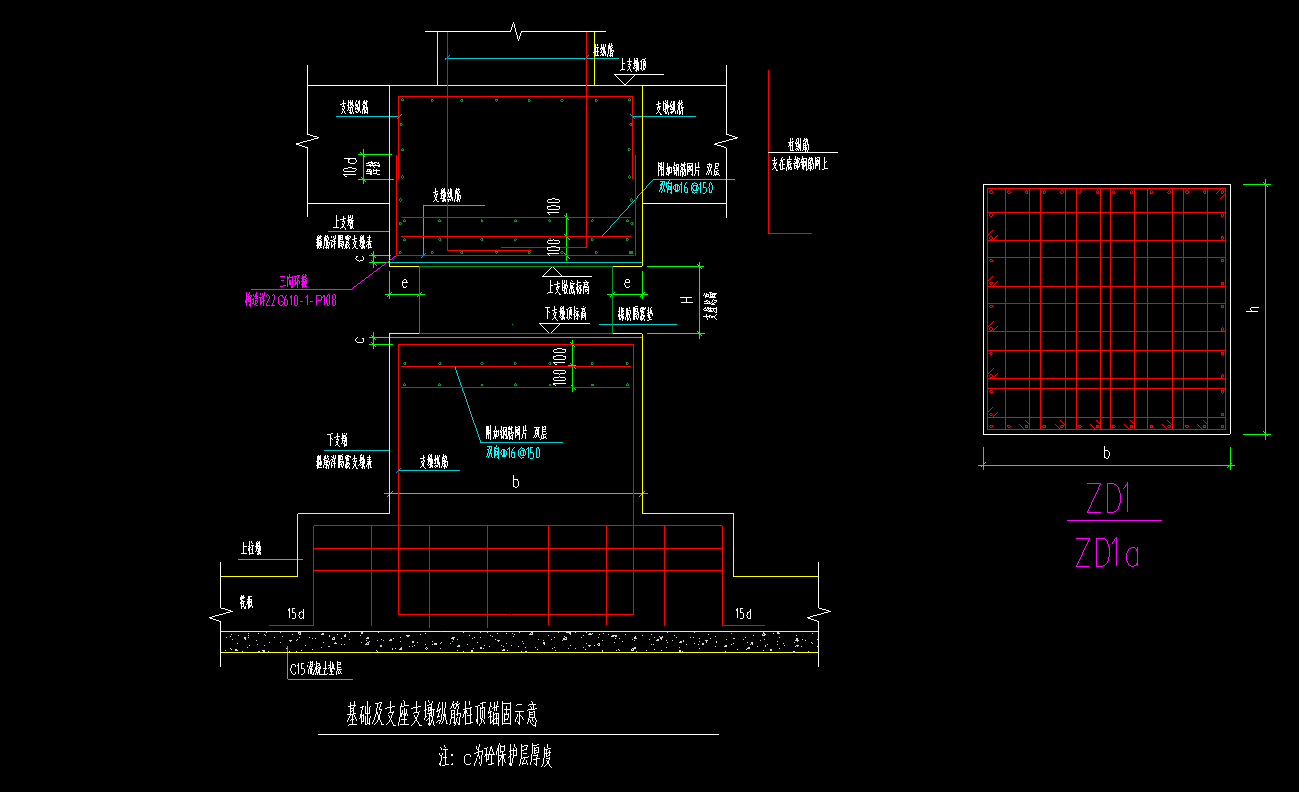
Task: Select the 10d dimension text
Action: (349, 167)
